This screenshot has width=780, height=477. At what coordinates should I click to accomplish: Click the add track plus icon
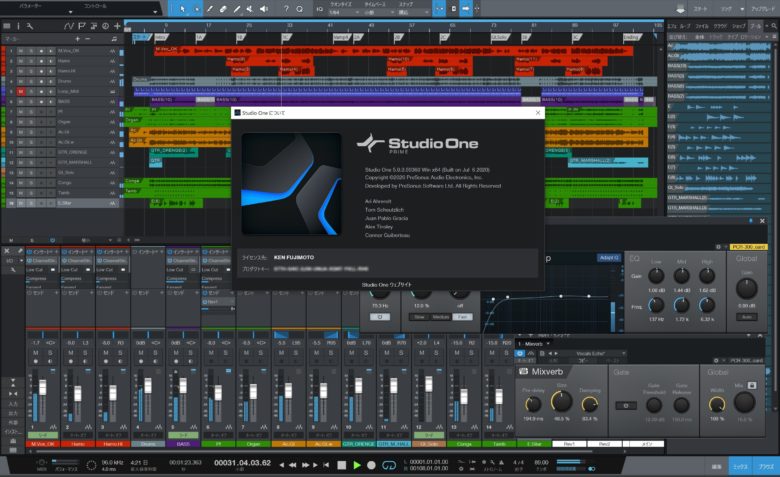(117, 26)
